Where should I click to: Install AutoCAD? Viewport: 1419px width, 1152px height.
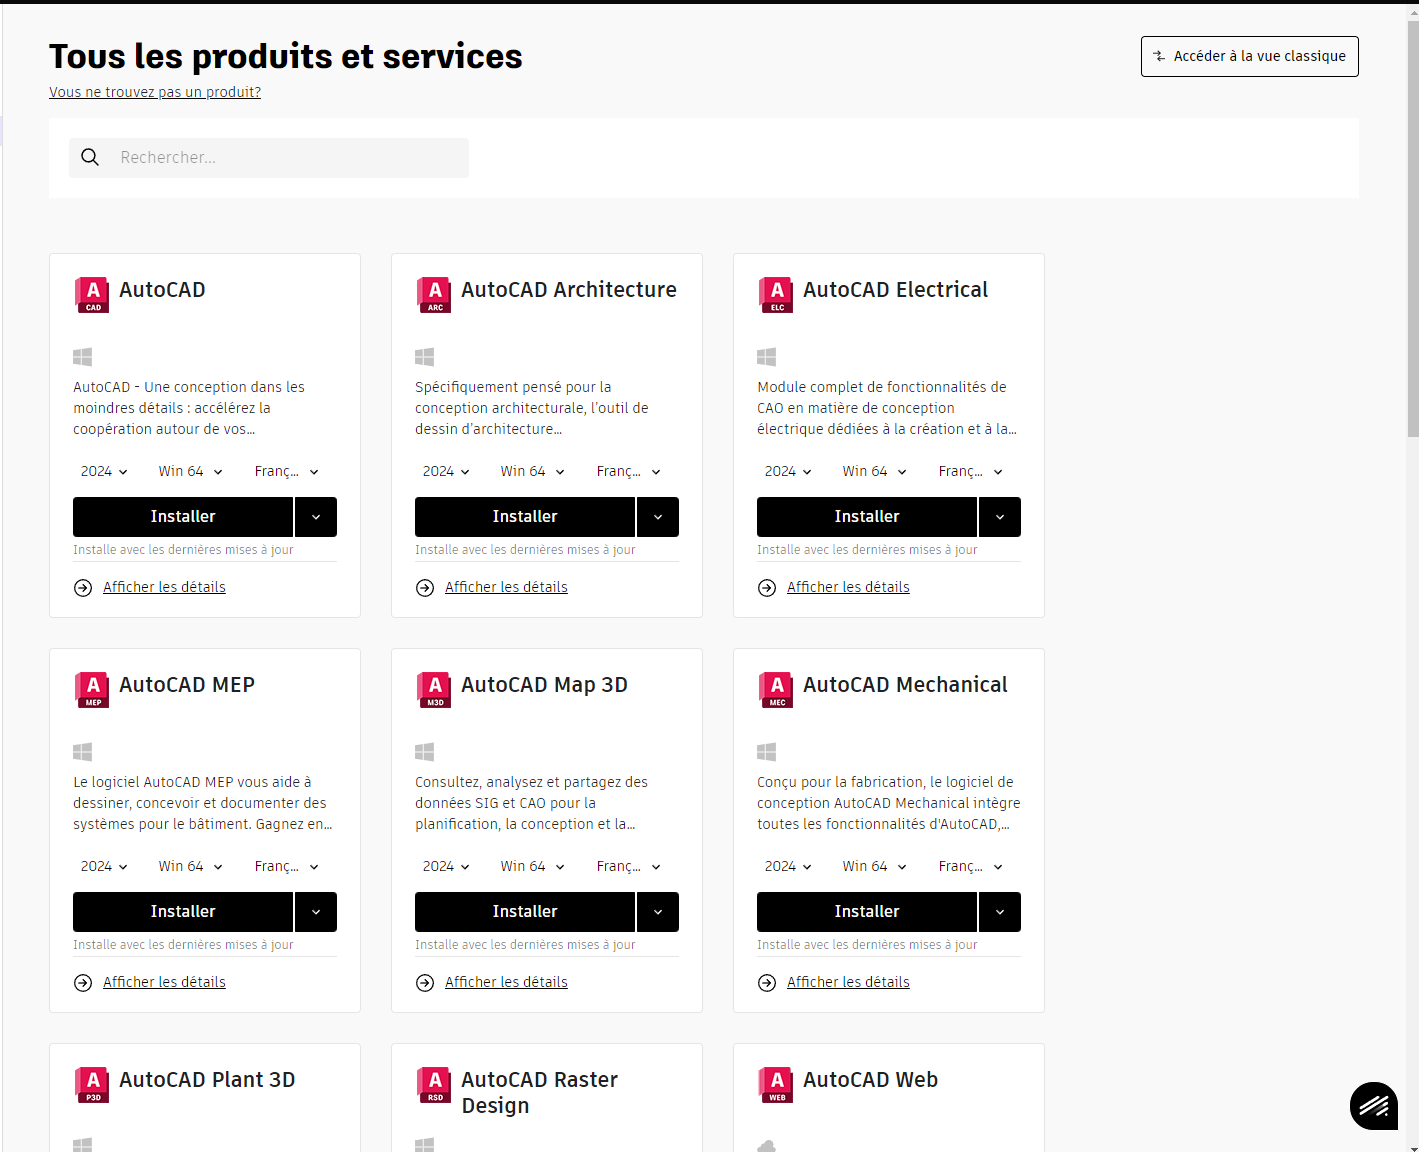point(183,517)
